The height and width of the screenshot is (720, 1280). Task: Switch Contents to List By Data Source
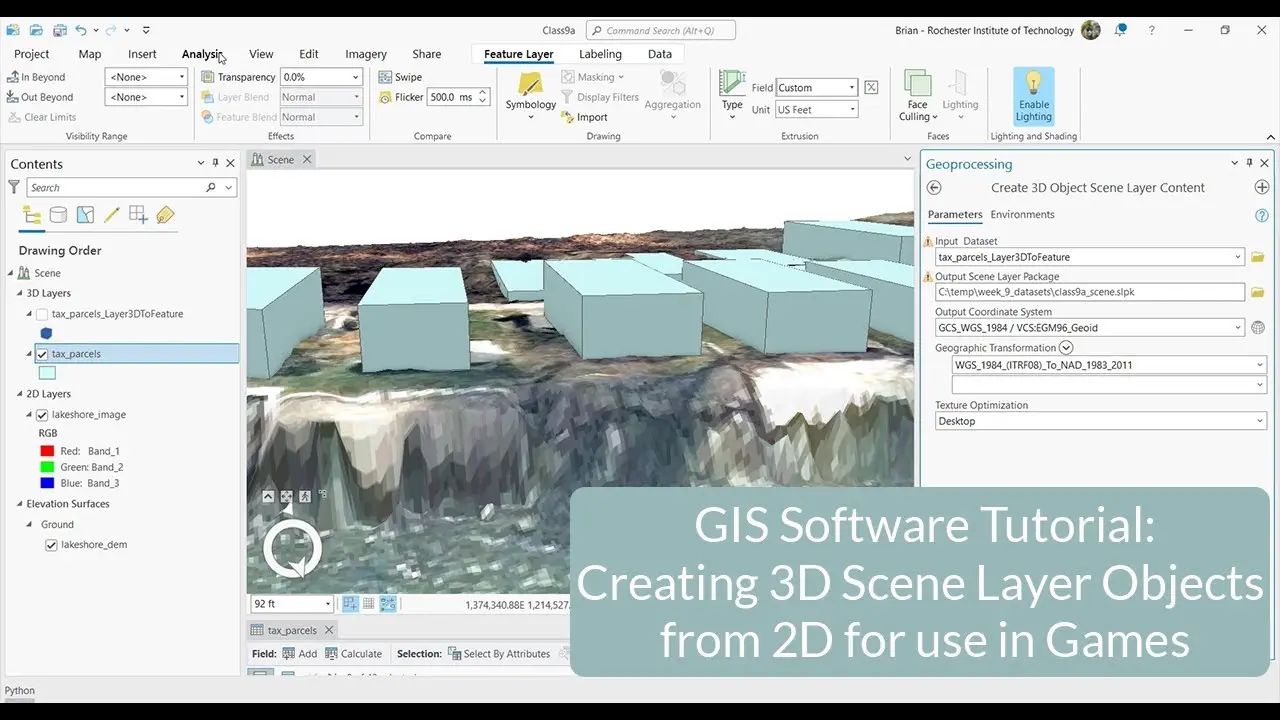(x=59, y=215)
